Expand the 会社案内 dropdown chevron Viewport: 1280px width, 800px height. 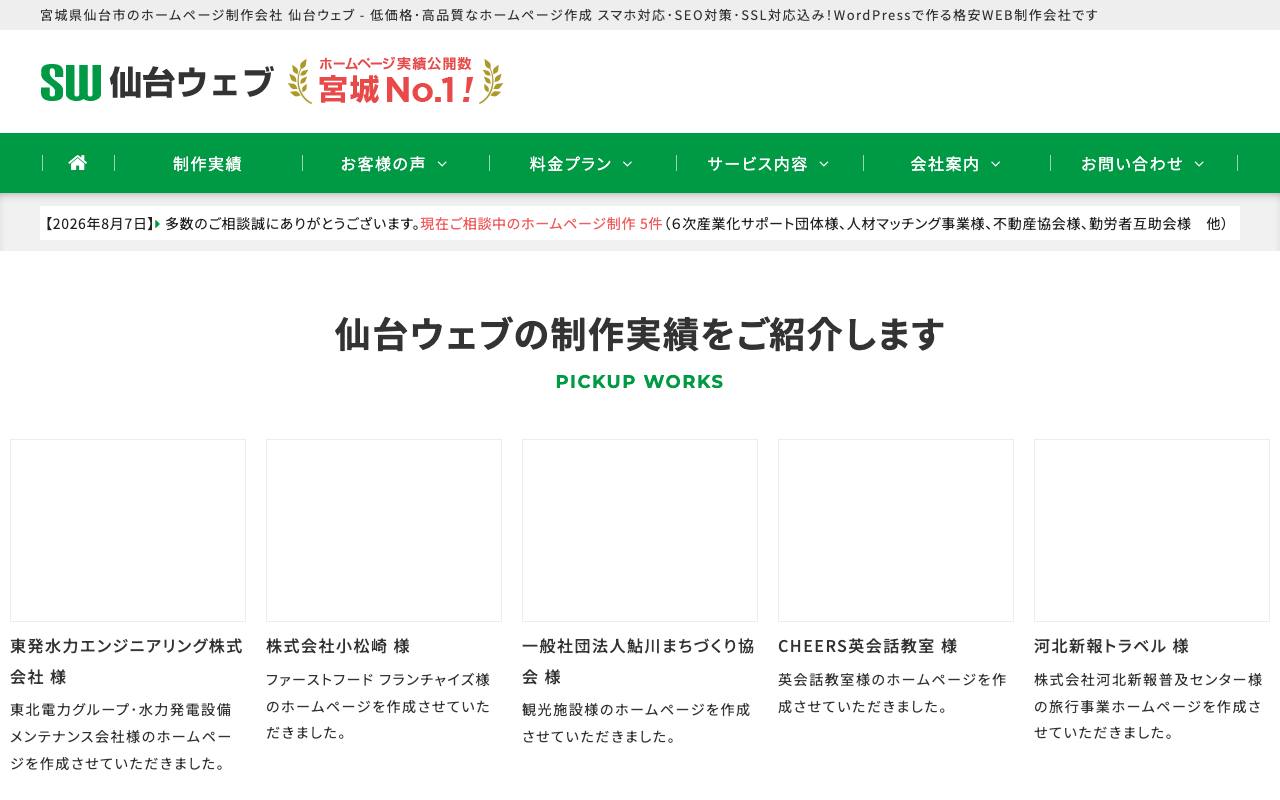click(x=996, y=164)
